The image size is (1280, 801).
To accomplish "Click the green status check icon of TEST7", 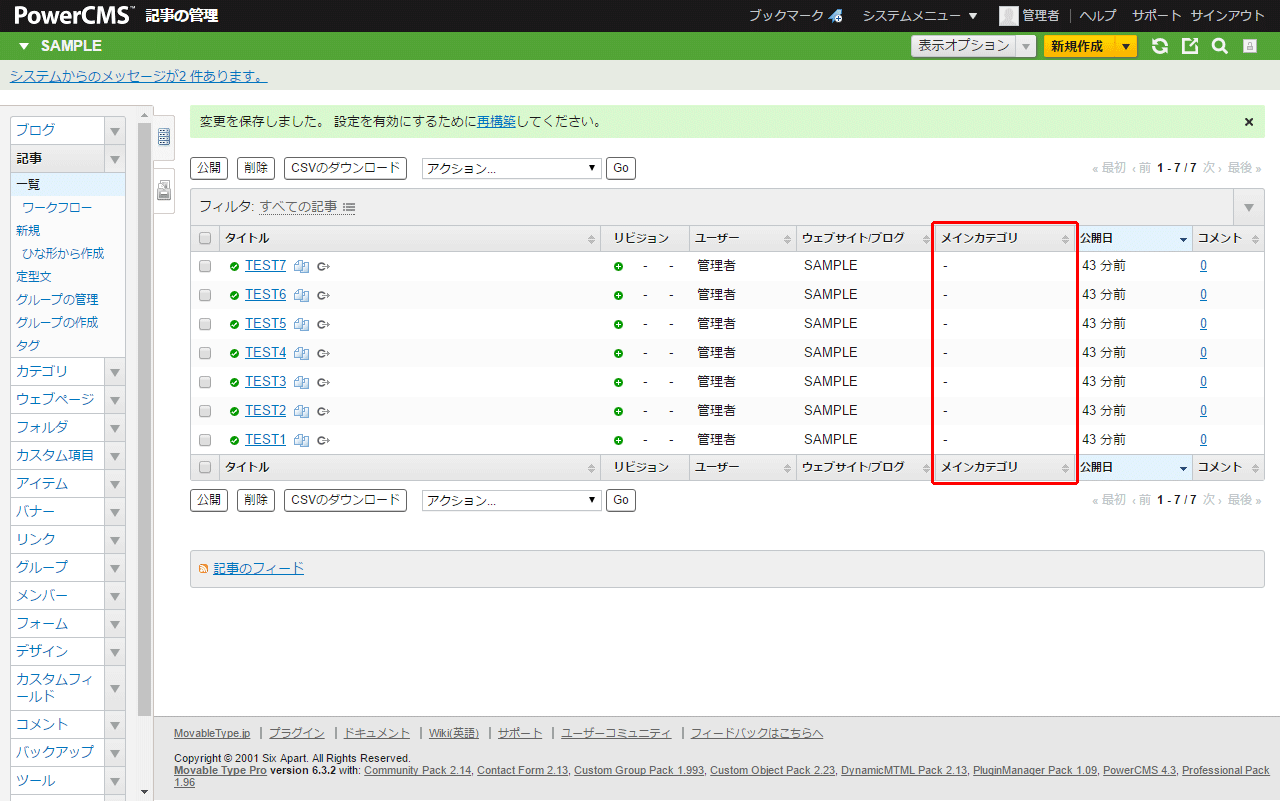I will [234, 267].
